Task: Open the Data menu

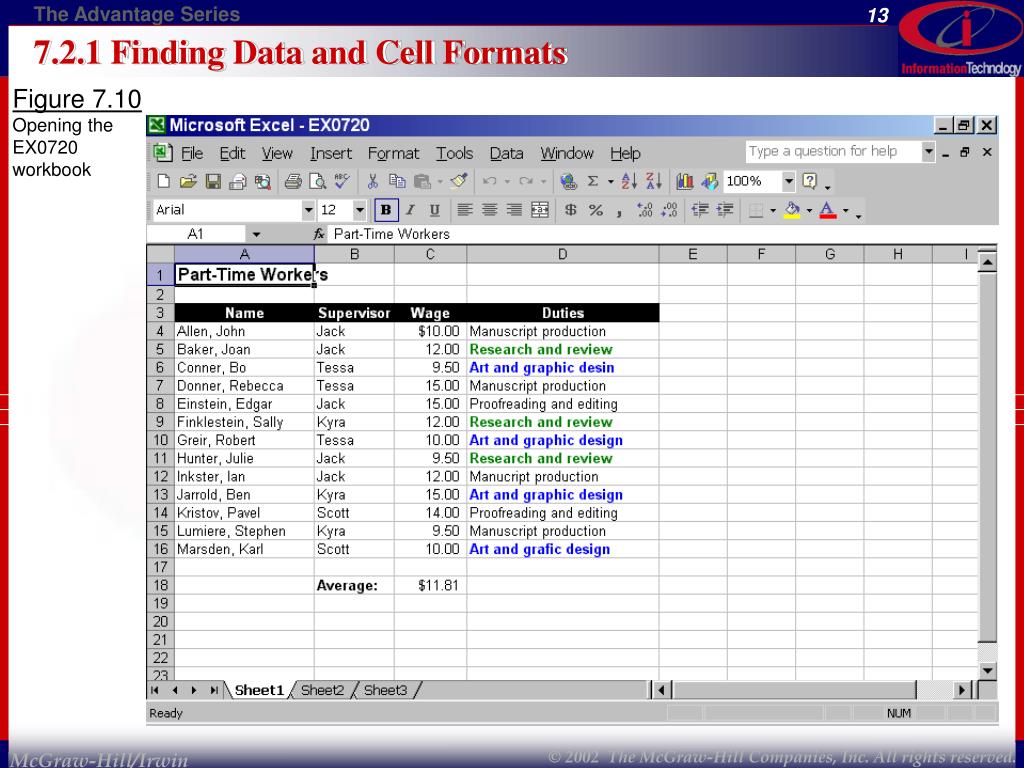Action: click(x=506, y=153)
